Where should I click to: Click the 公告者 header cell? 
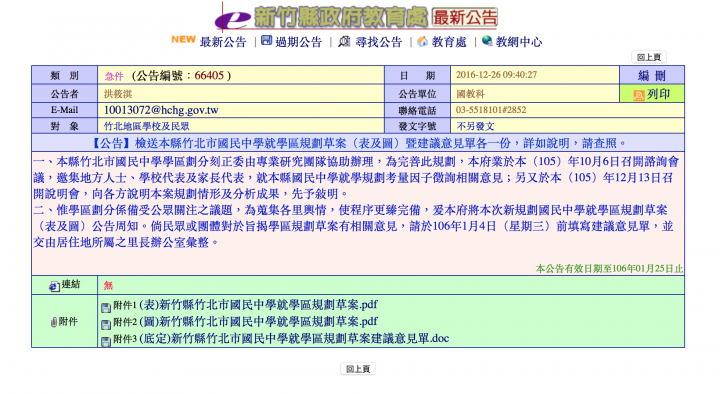pyautogui.click(x=65, y=94)
